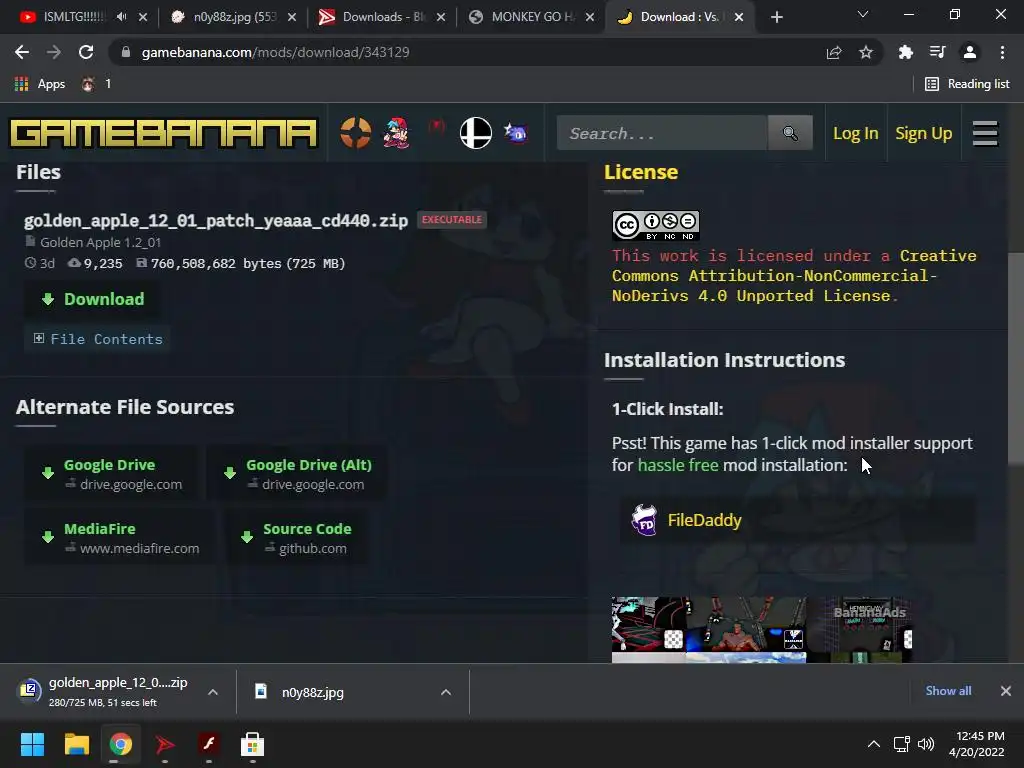Open a new browser tab
1024x768 pixels.
pos(776,17)
